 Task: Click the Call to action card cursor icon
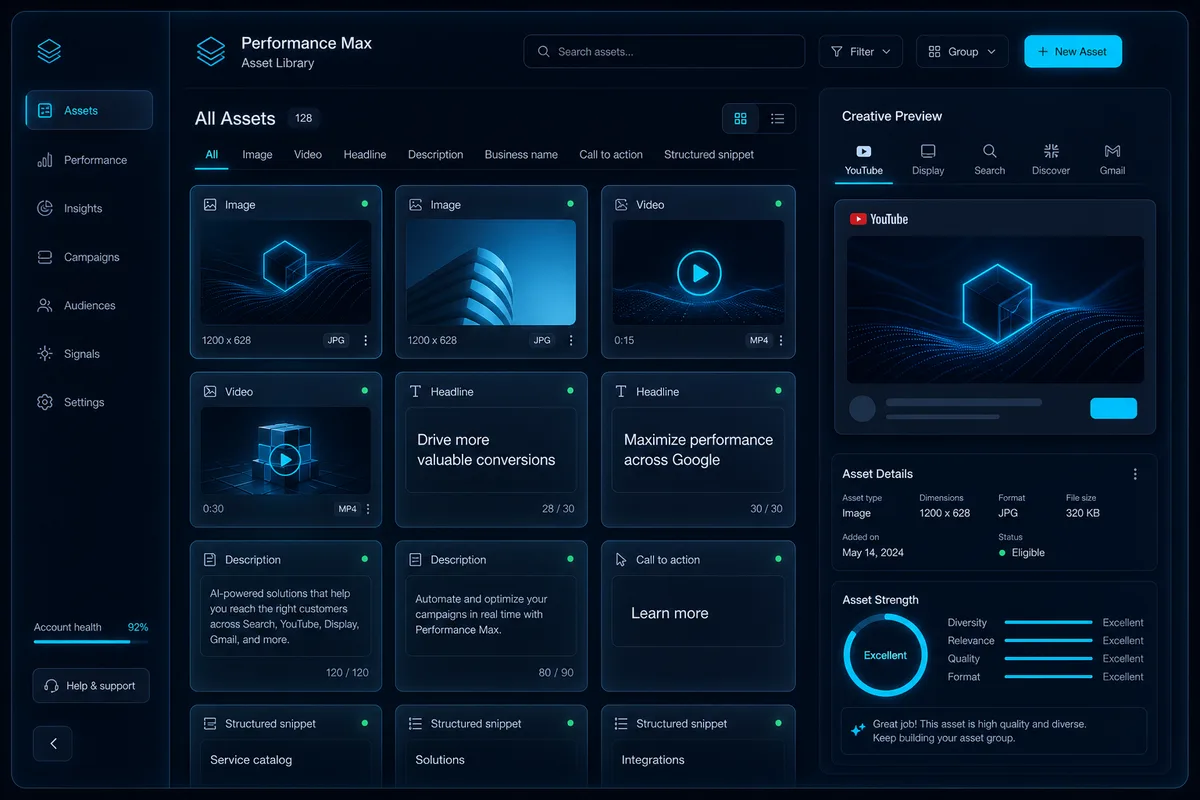pos(621,560)
